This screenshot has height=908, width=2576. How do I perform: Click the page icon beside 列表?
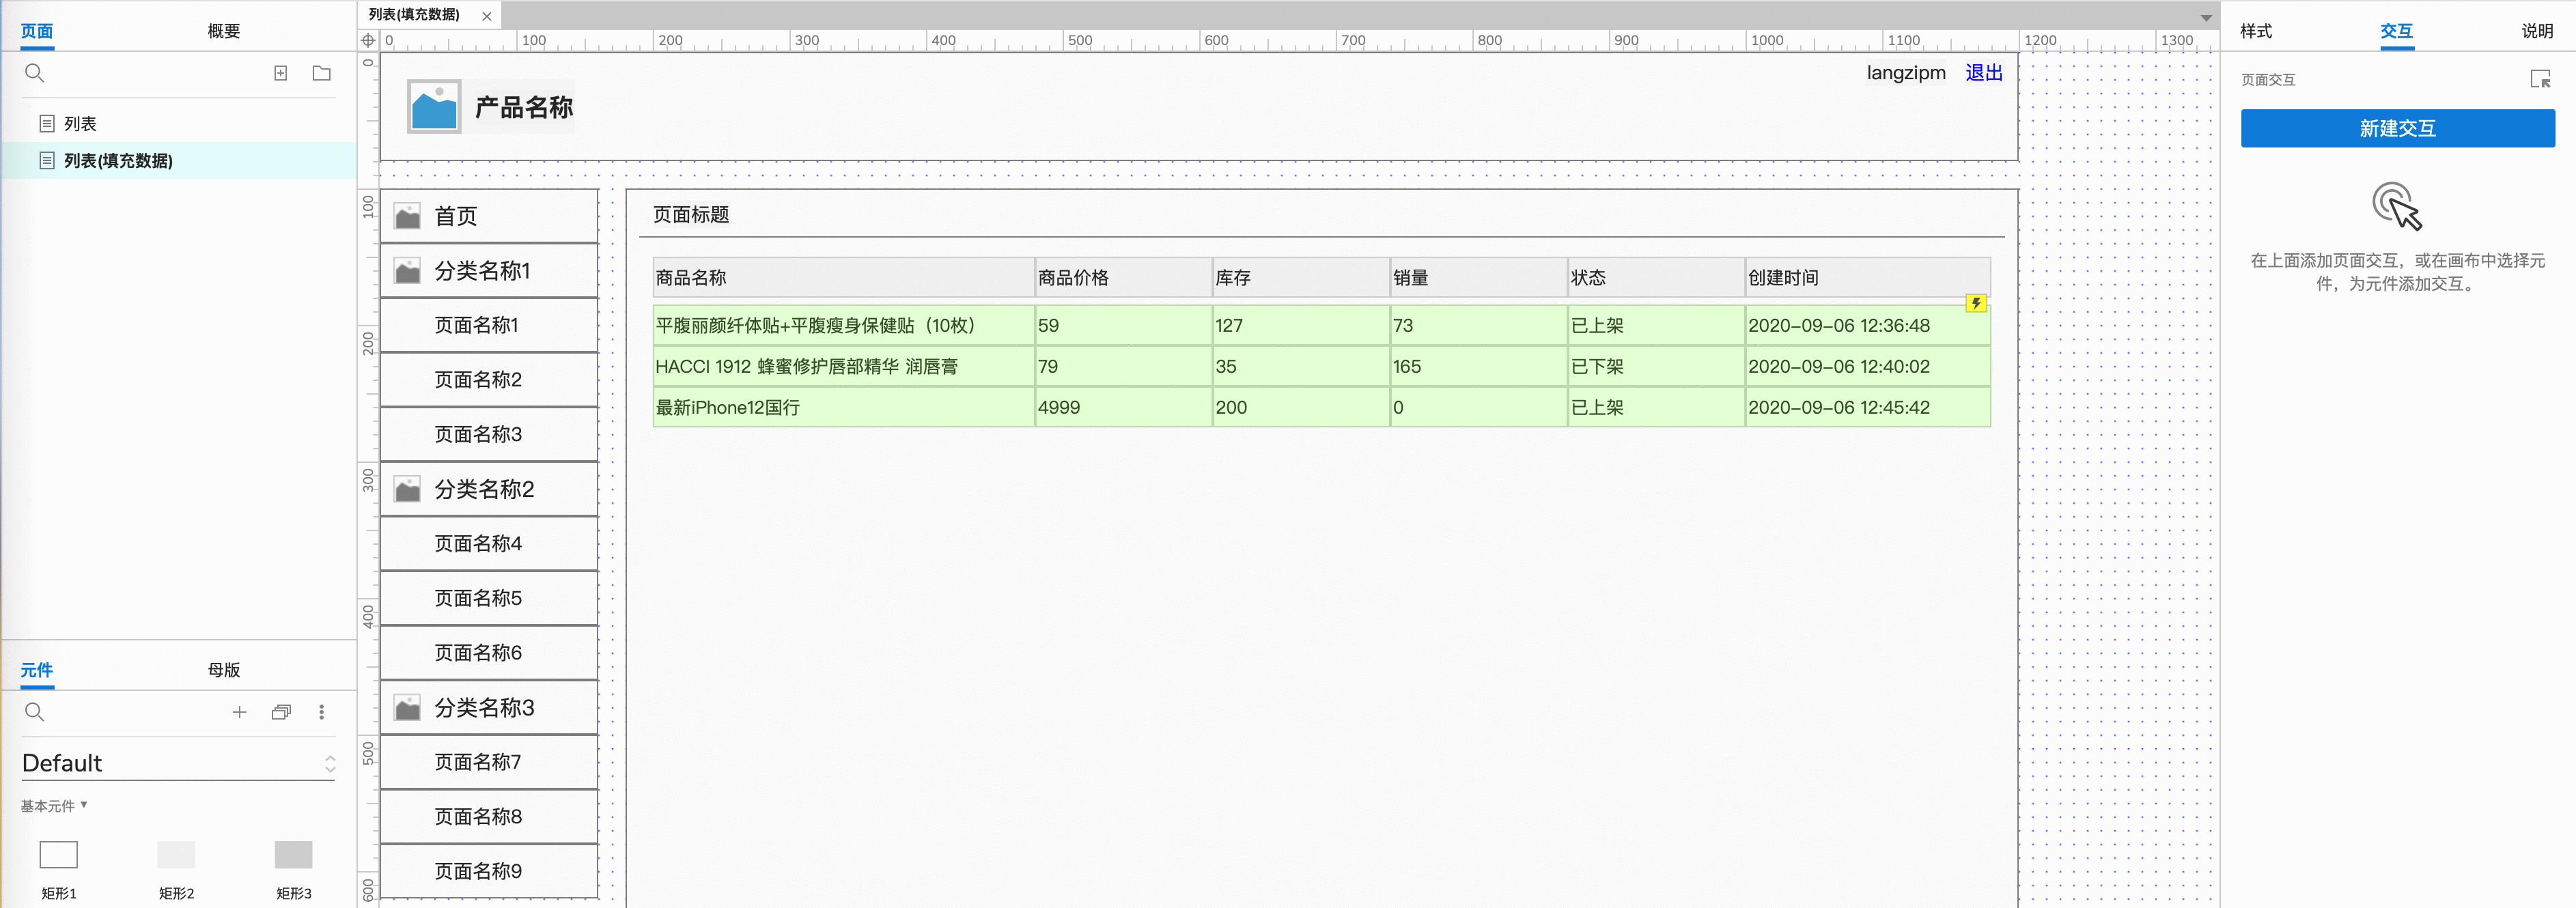[x=46, y=123]
